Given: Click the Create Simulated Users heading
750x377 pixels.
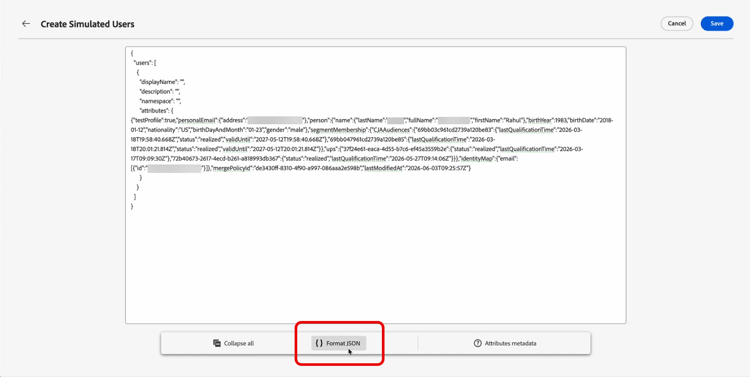Looking at the screenshot, I should pos(87,24).
